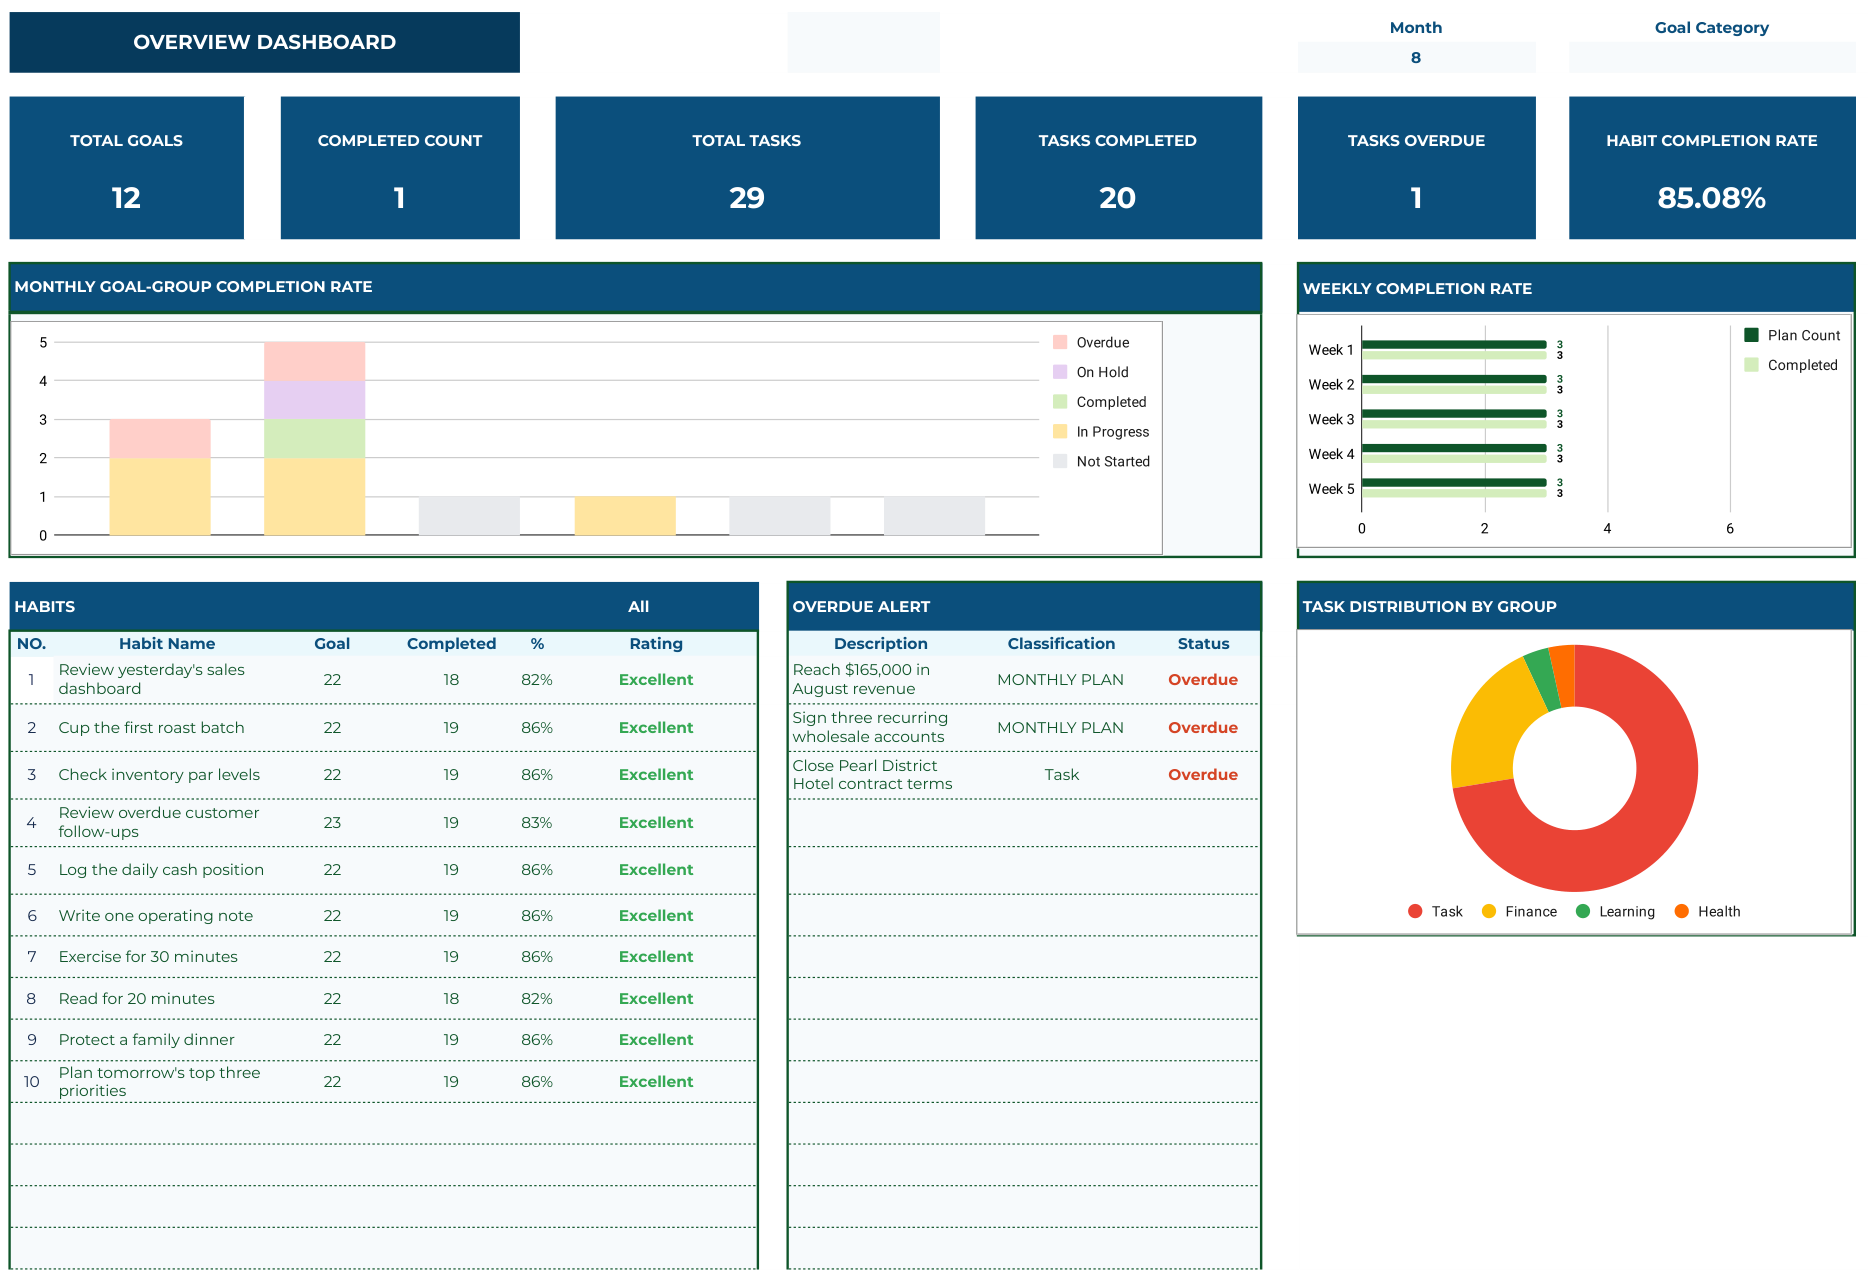Viewport: 1868px width, 1282px height.
Task: Click the yellow Finance legend dot
Action: click(x=1489, y=911)
